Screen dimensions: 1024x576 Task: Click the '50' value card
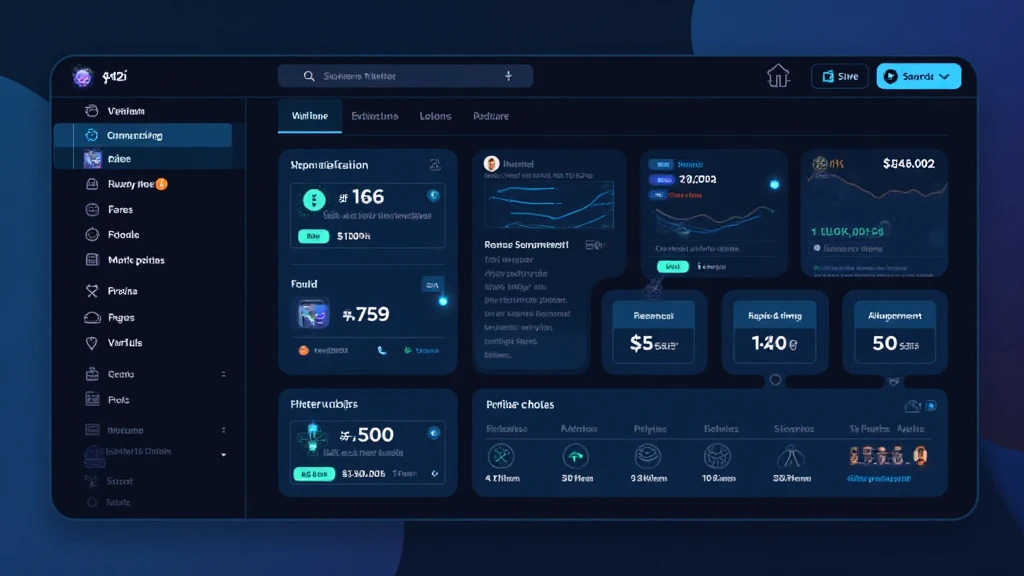pyautogui.click(x=895, y=332)
